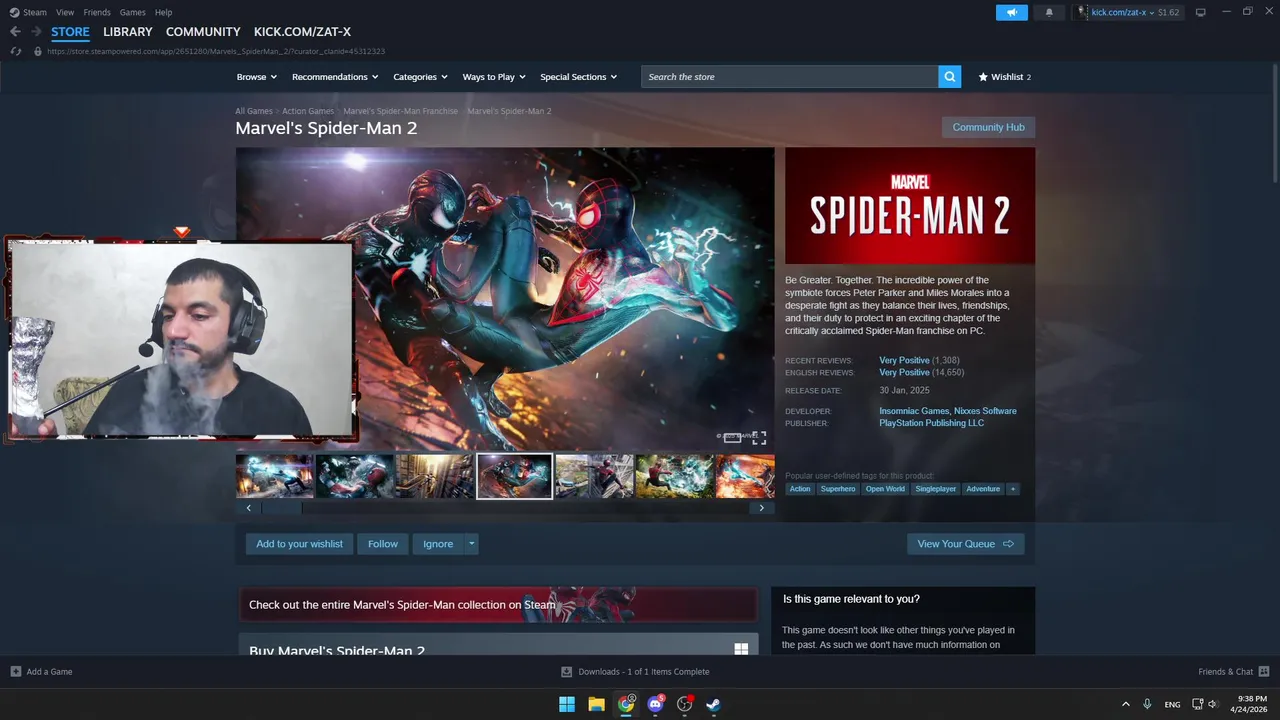Launch File Explorer from taskbar
The image size is (1280, 720).
[x=596, y=704]
